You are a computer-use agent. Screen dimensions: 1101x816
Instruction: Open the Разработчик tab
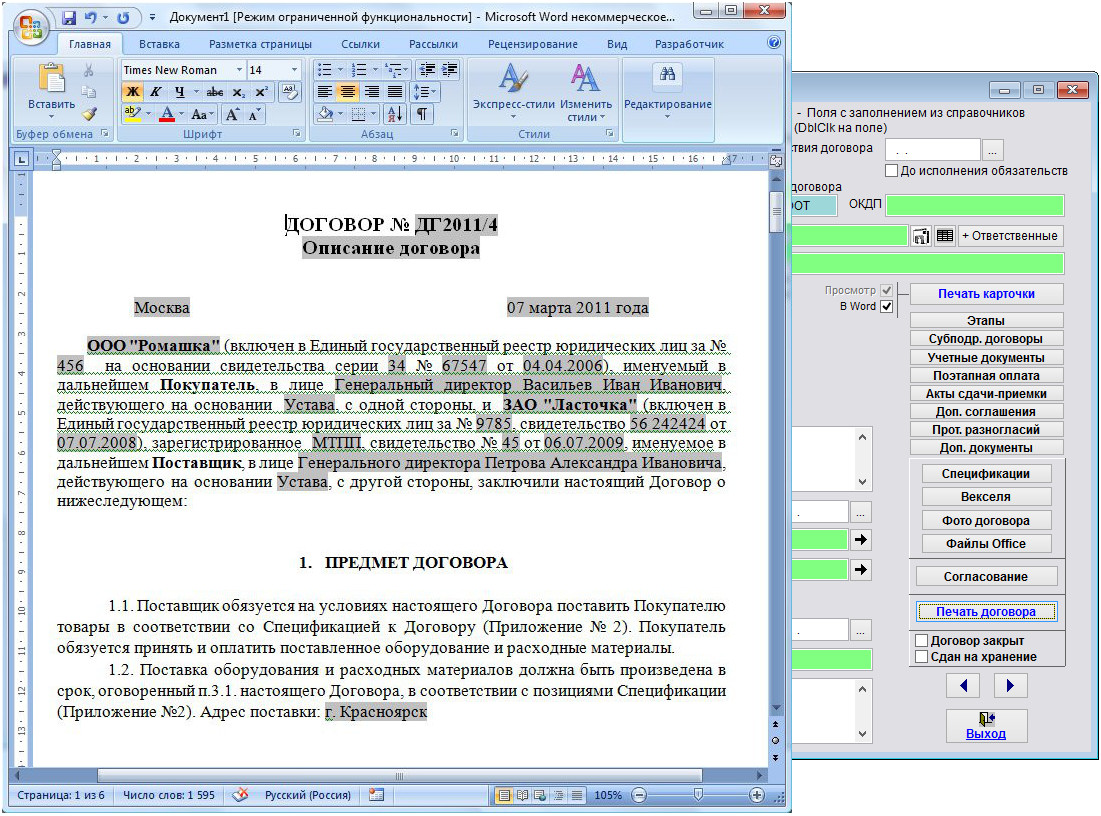690,44
